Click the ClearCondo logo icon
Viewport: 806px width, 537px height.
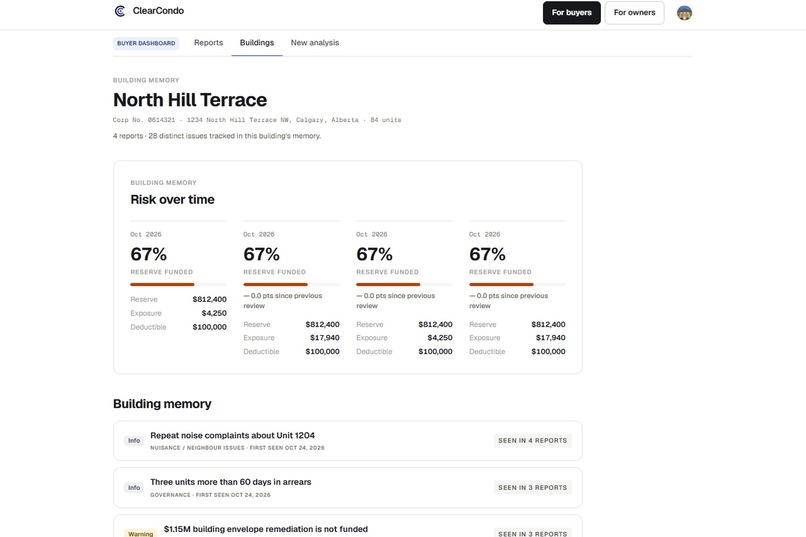120,11
